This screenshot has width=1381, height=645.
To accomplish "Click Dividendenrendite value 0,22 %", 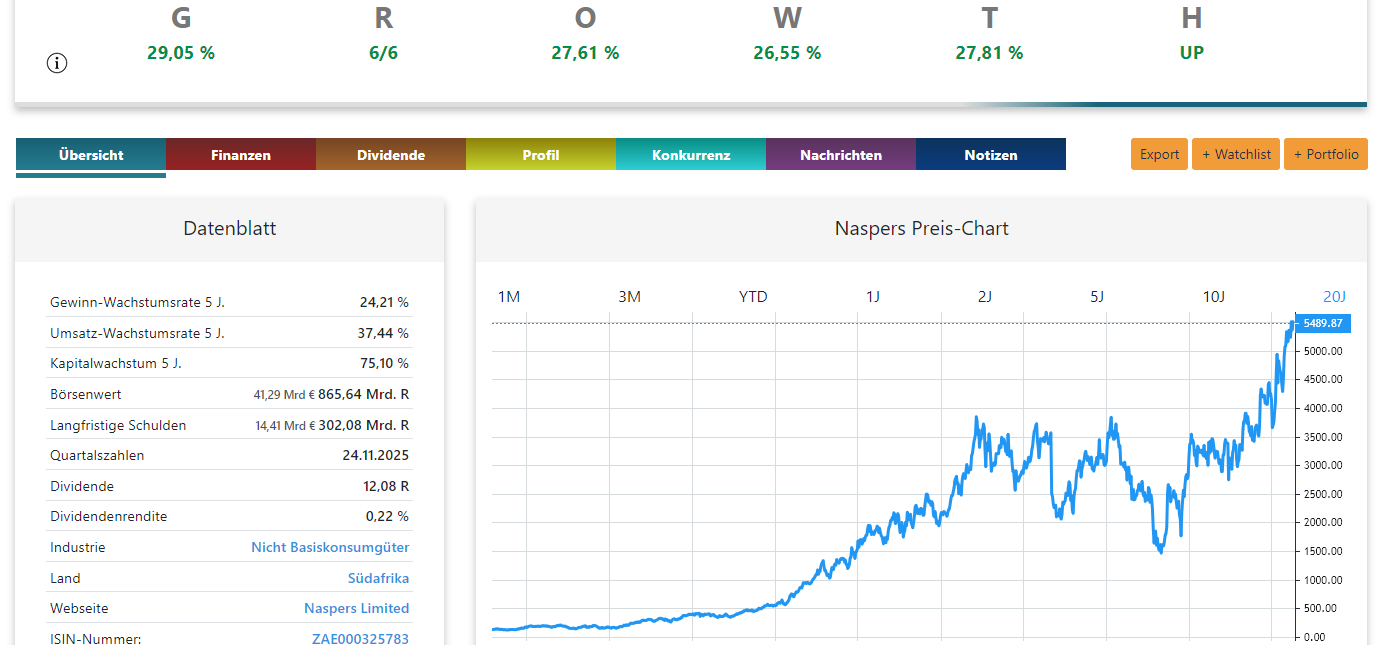I will click(387, 516).
